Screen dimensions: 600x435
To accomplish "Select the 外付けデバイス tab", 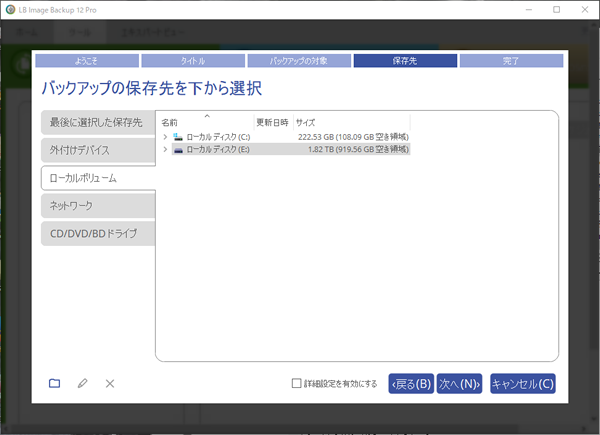I will pyautogui.click(x=98, y=150).
